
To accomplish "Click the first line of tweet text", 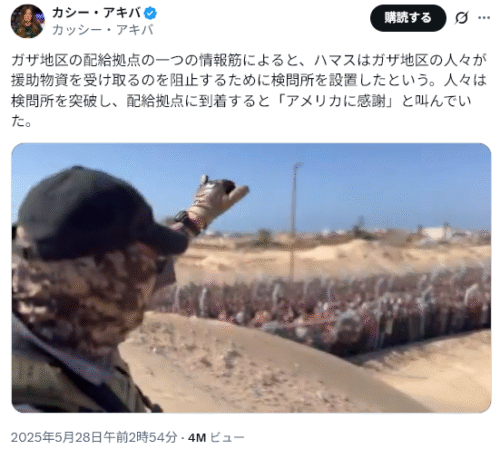I will click(x=249, y=60).
